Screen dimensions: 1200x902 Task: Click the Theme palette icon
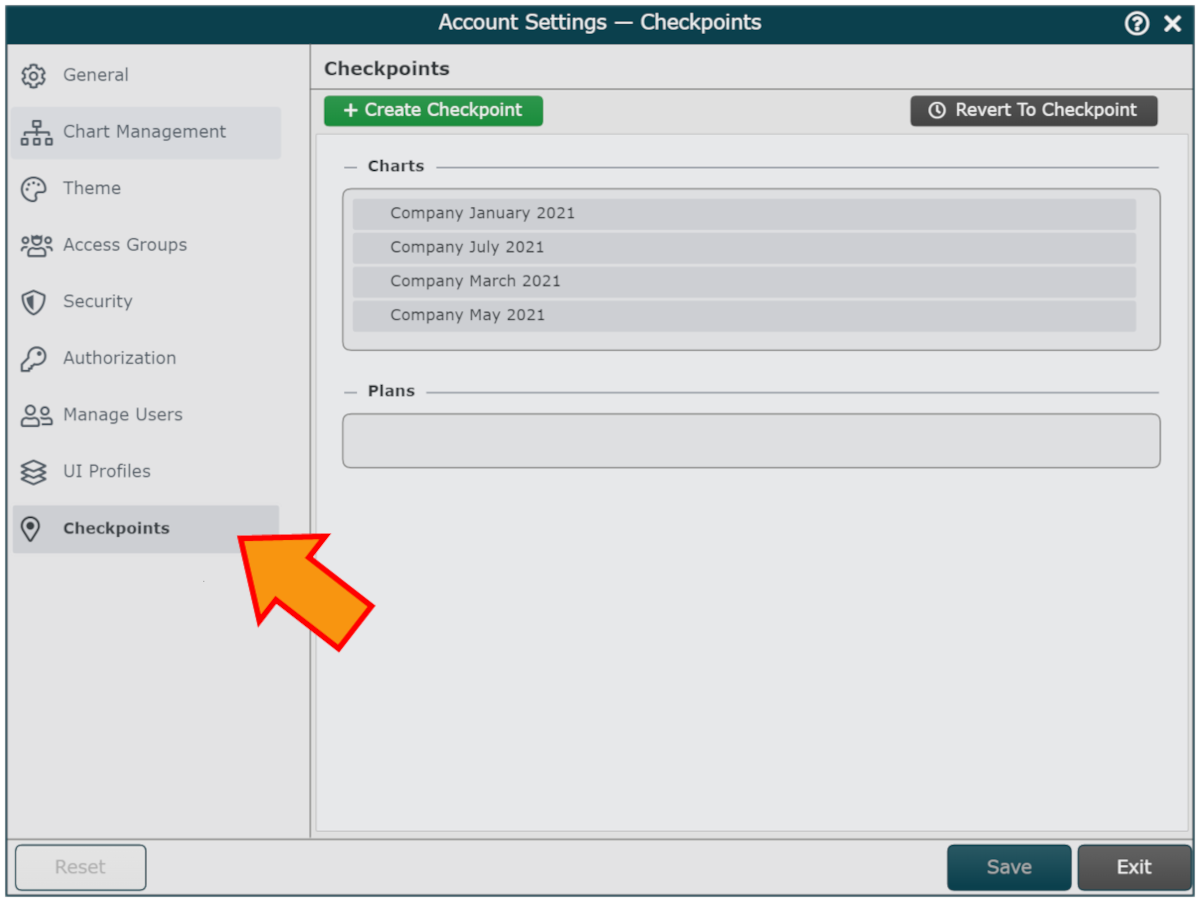pos(35,189)
